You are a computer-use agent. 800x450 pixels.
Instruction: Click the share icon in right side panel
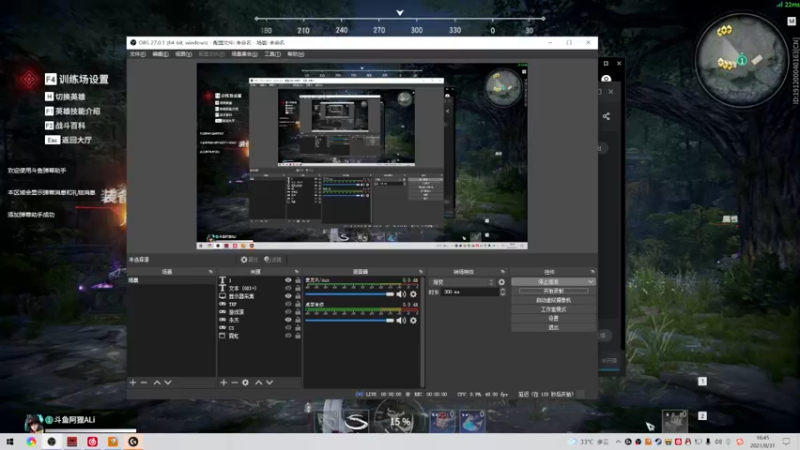tap(606, 116)
